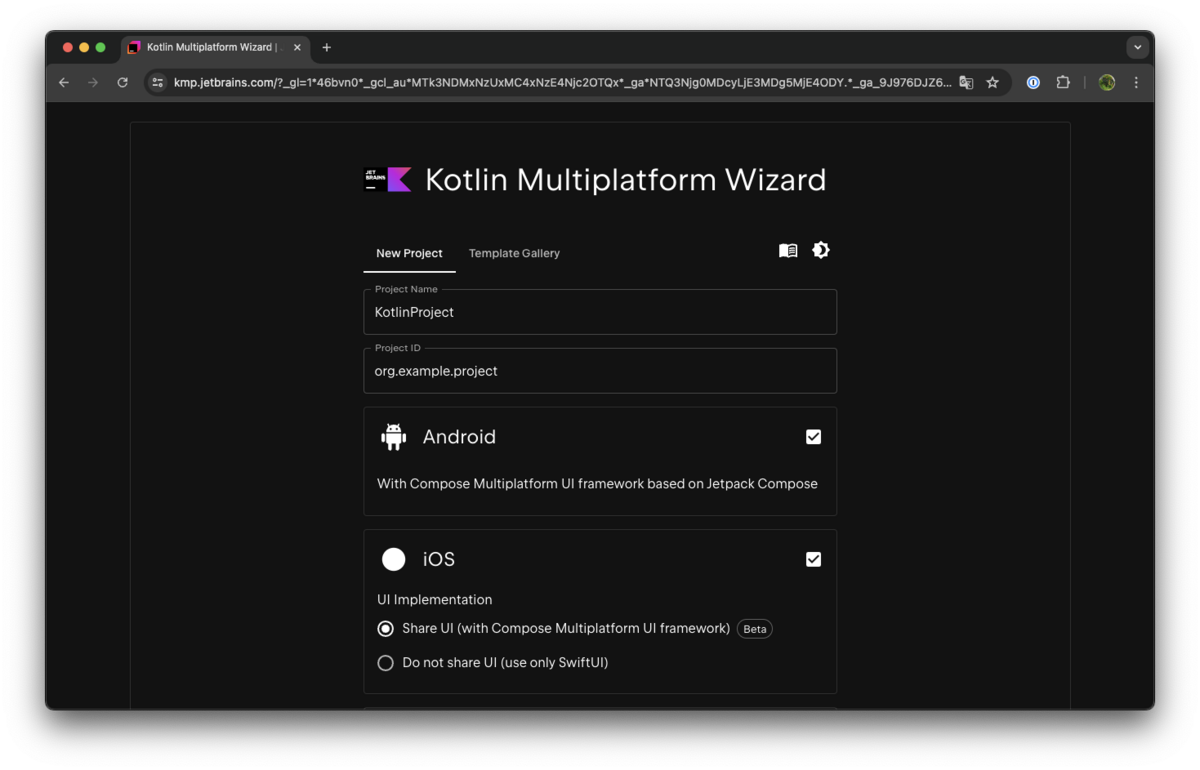
Task: Click the JetBrains Kotlin logo
Action: tap(388, 179)
